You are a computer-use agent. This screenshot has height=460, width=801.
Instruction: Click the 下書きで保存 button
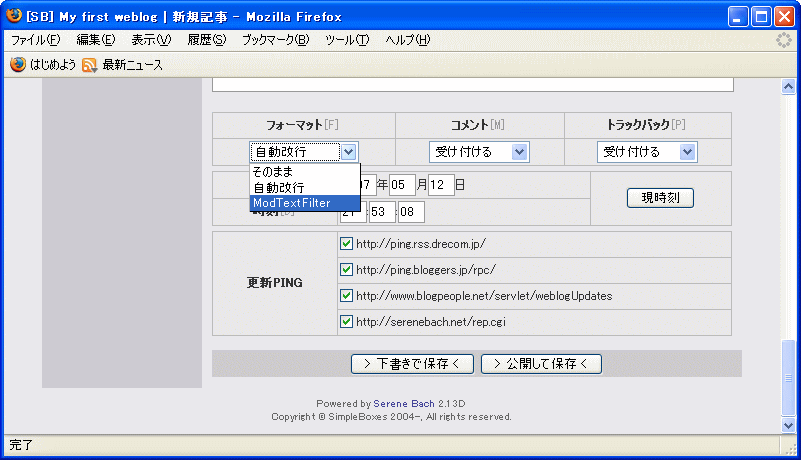(412, 363)
